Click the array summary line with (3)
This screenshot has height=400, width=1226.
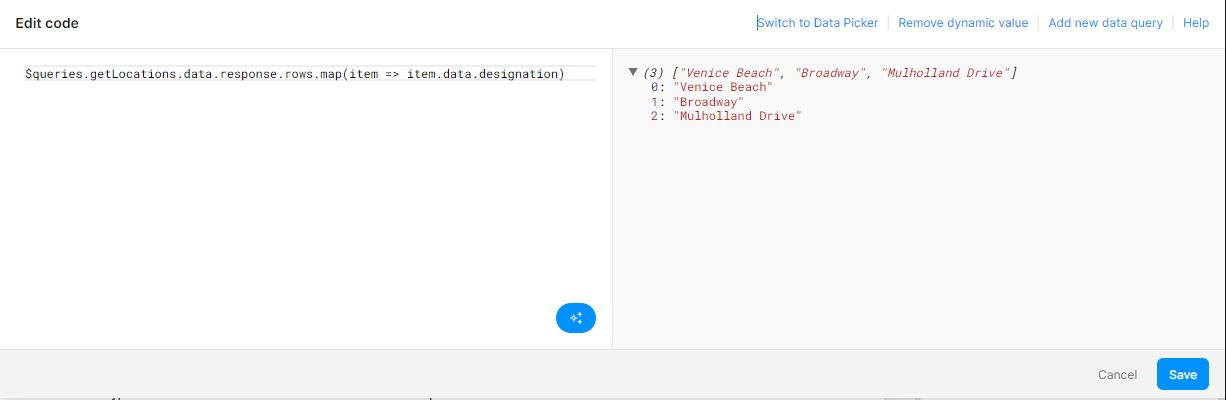tap(830, 73)
